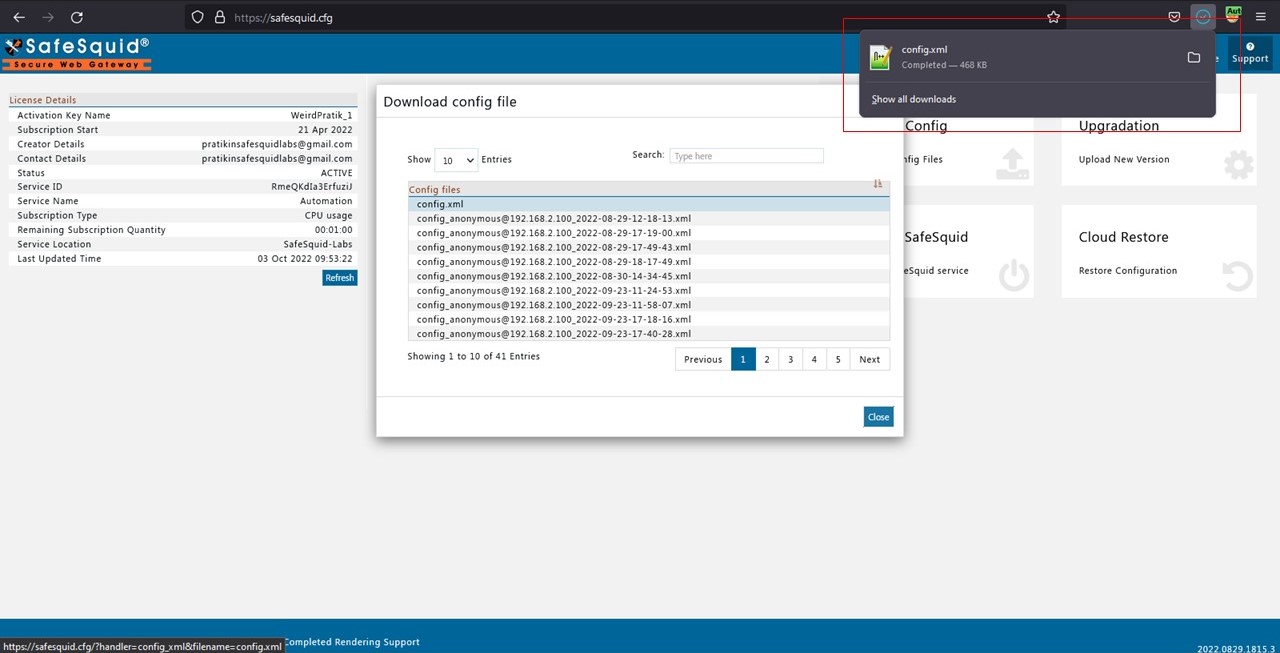Click the License Details heading

(43, 100)
